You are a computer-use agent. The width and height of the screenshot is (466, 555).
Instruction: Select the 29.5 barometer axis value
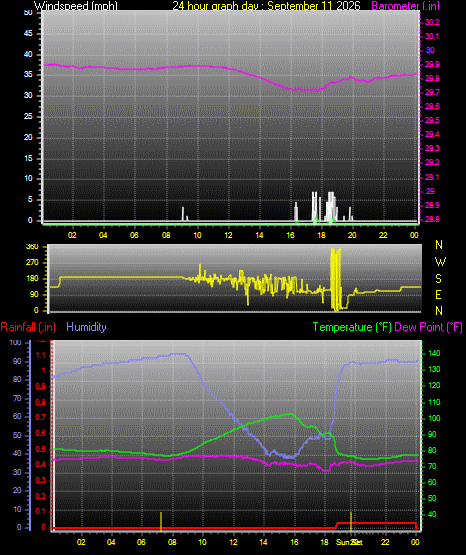(432, 120)
